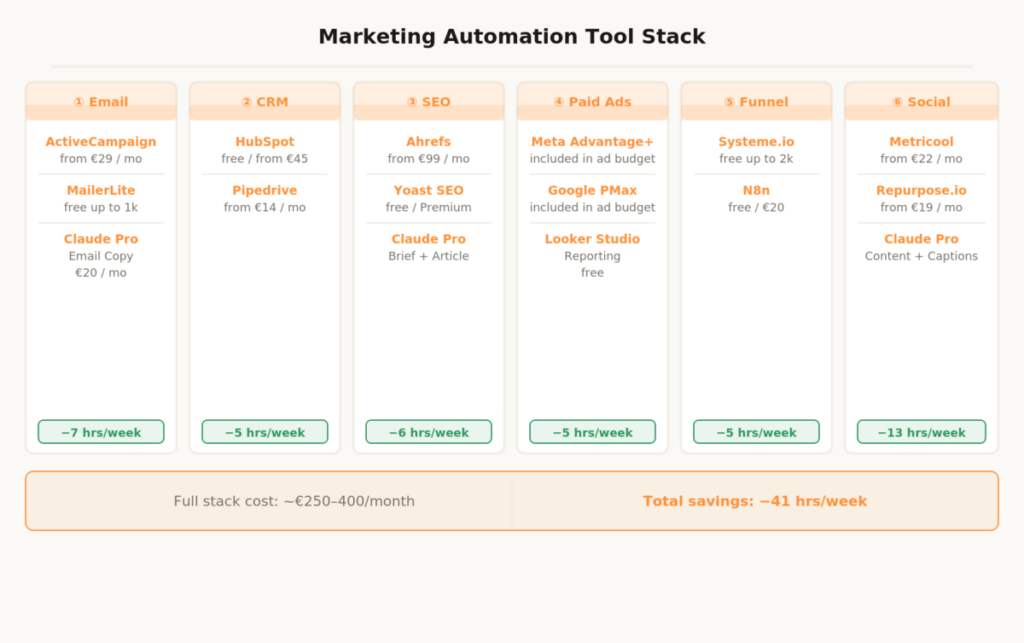Click Claude Pro in the Social column

pos(921,239)
